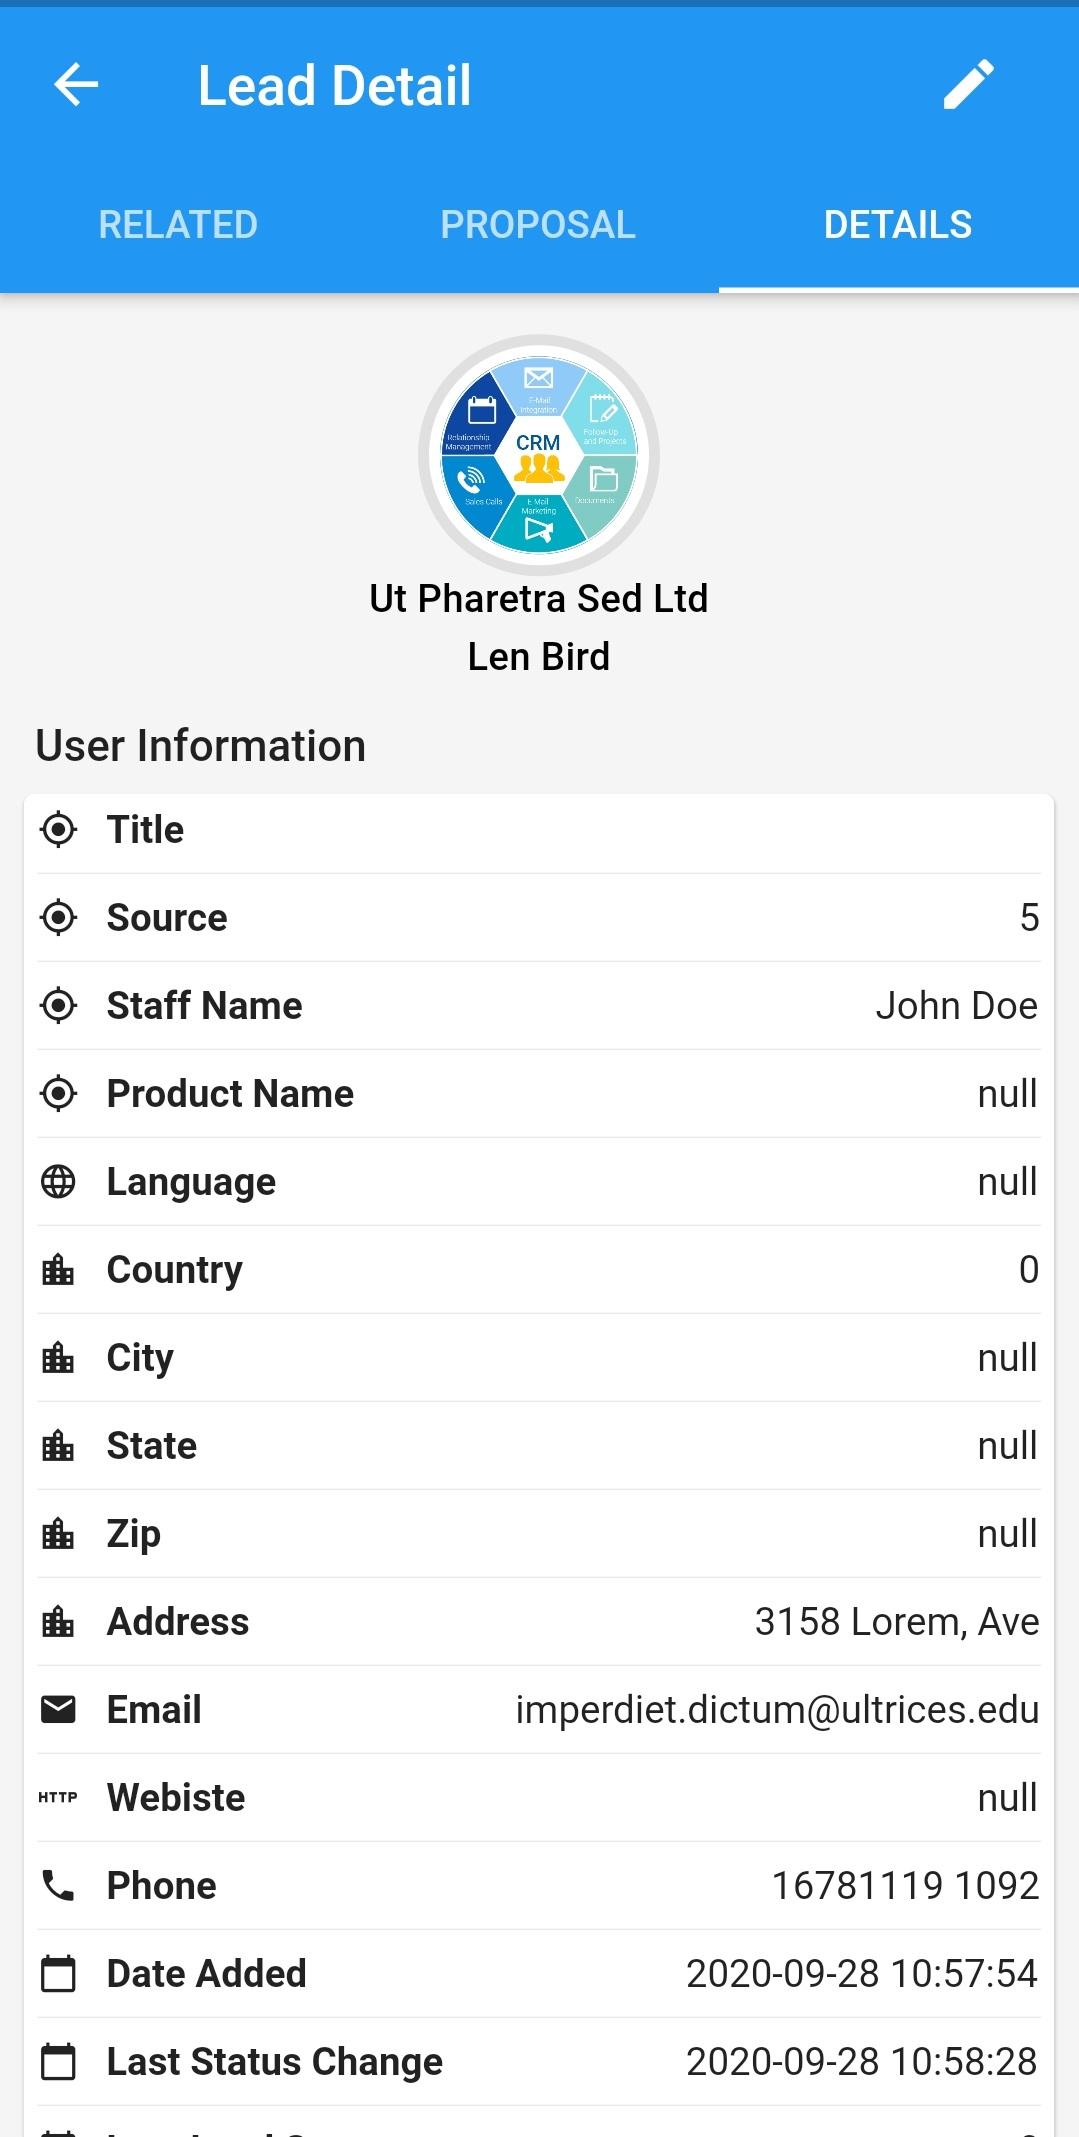The width and height of the screenshot is (1079, 2137).
Task: Tap the pencil edit icon
Action: pyautogui.click(x=968, y=84)
